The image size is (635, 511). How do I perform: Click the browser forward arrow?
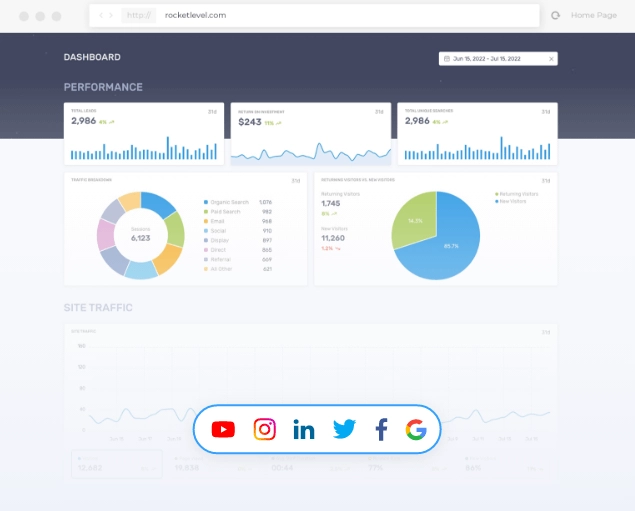click(x=111, y=16)
